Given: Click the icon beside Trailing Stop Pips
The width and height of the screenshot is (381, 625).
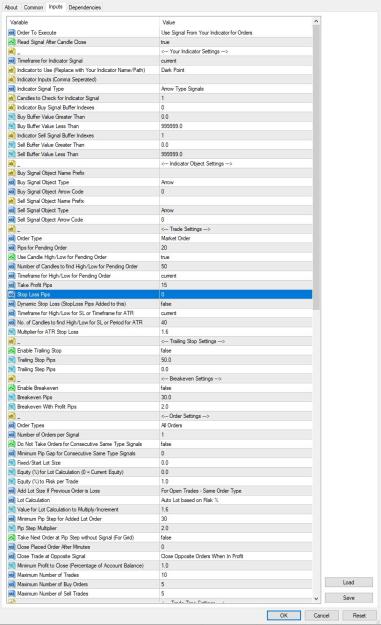Looking at the screenshot, I should point(12,360).
